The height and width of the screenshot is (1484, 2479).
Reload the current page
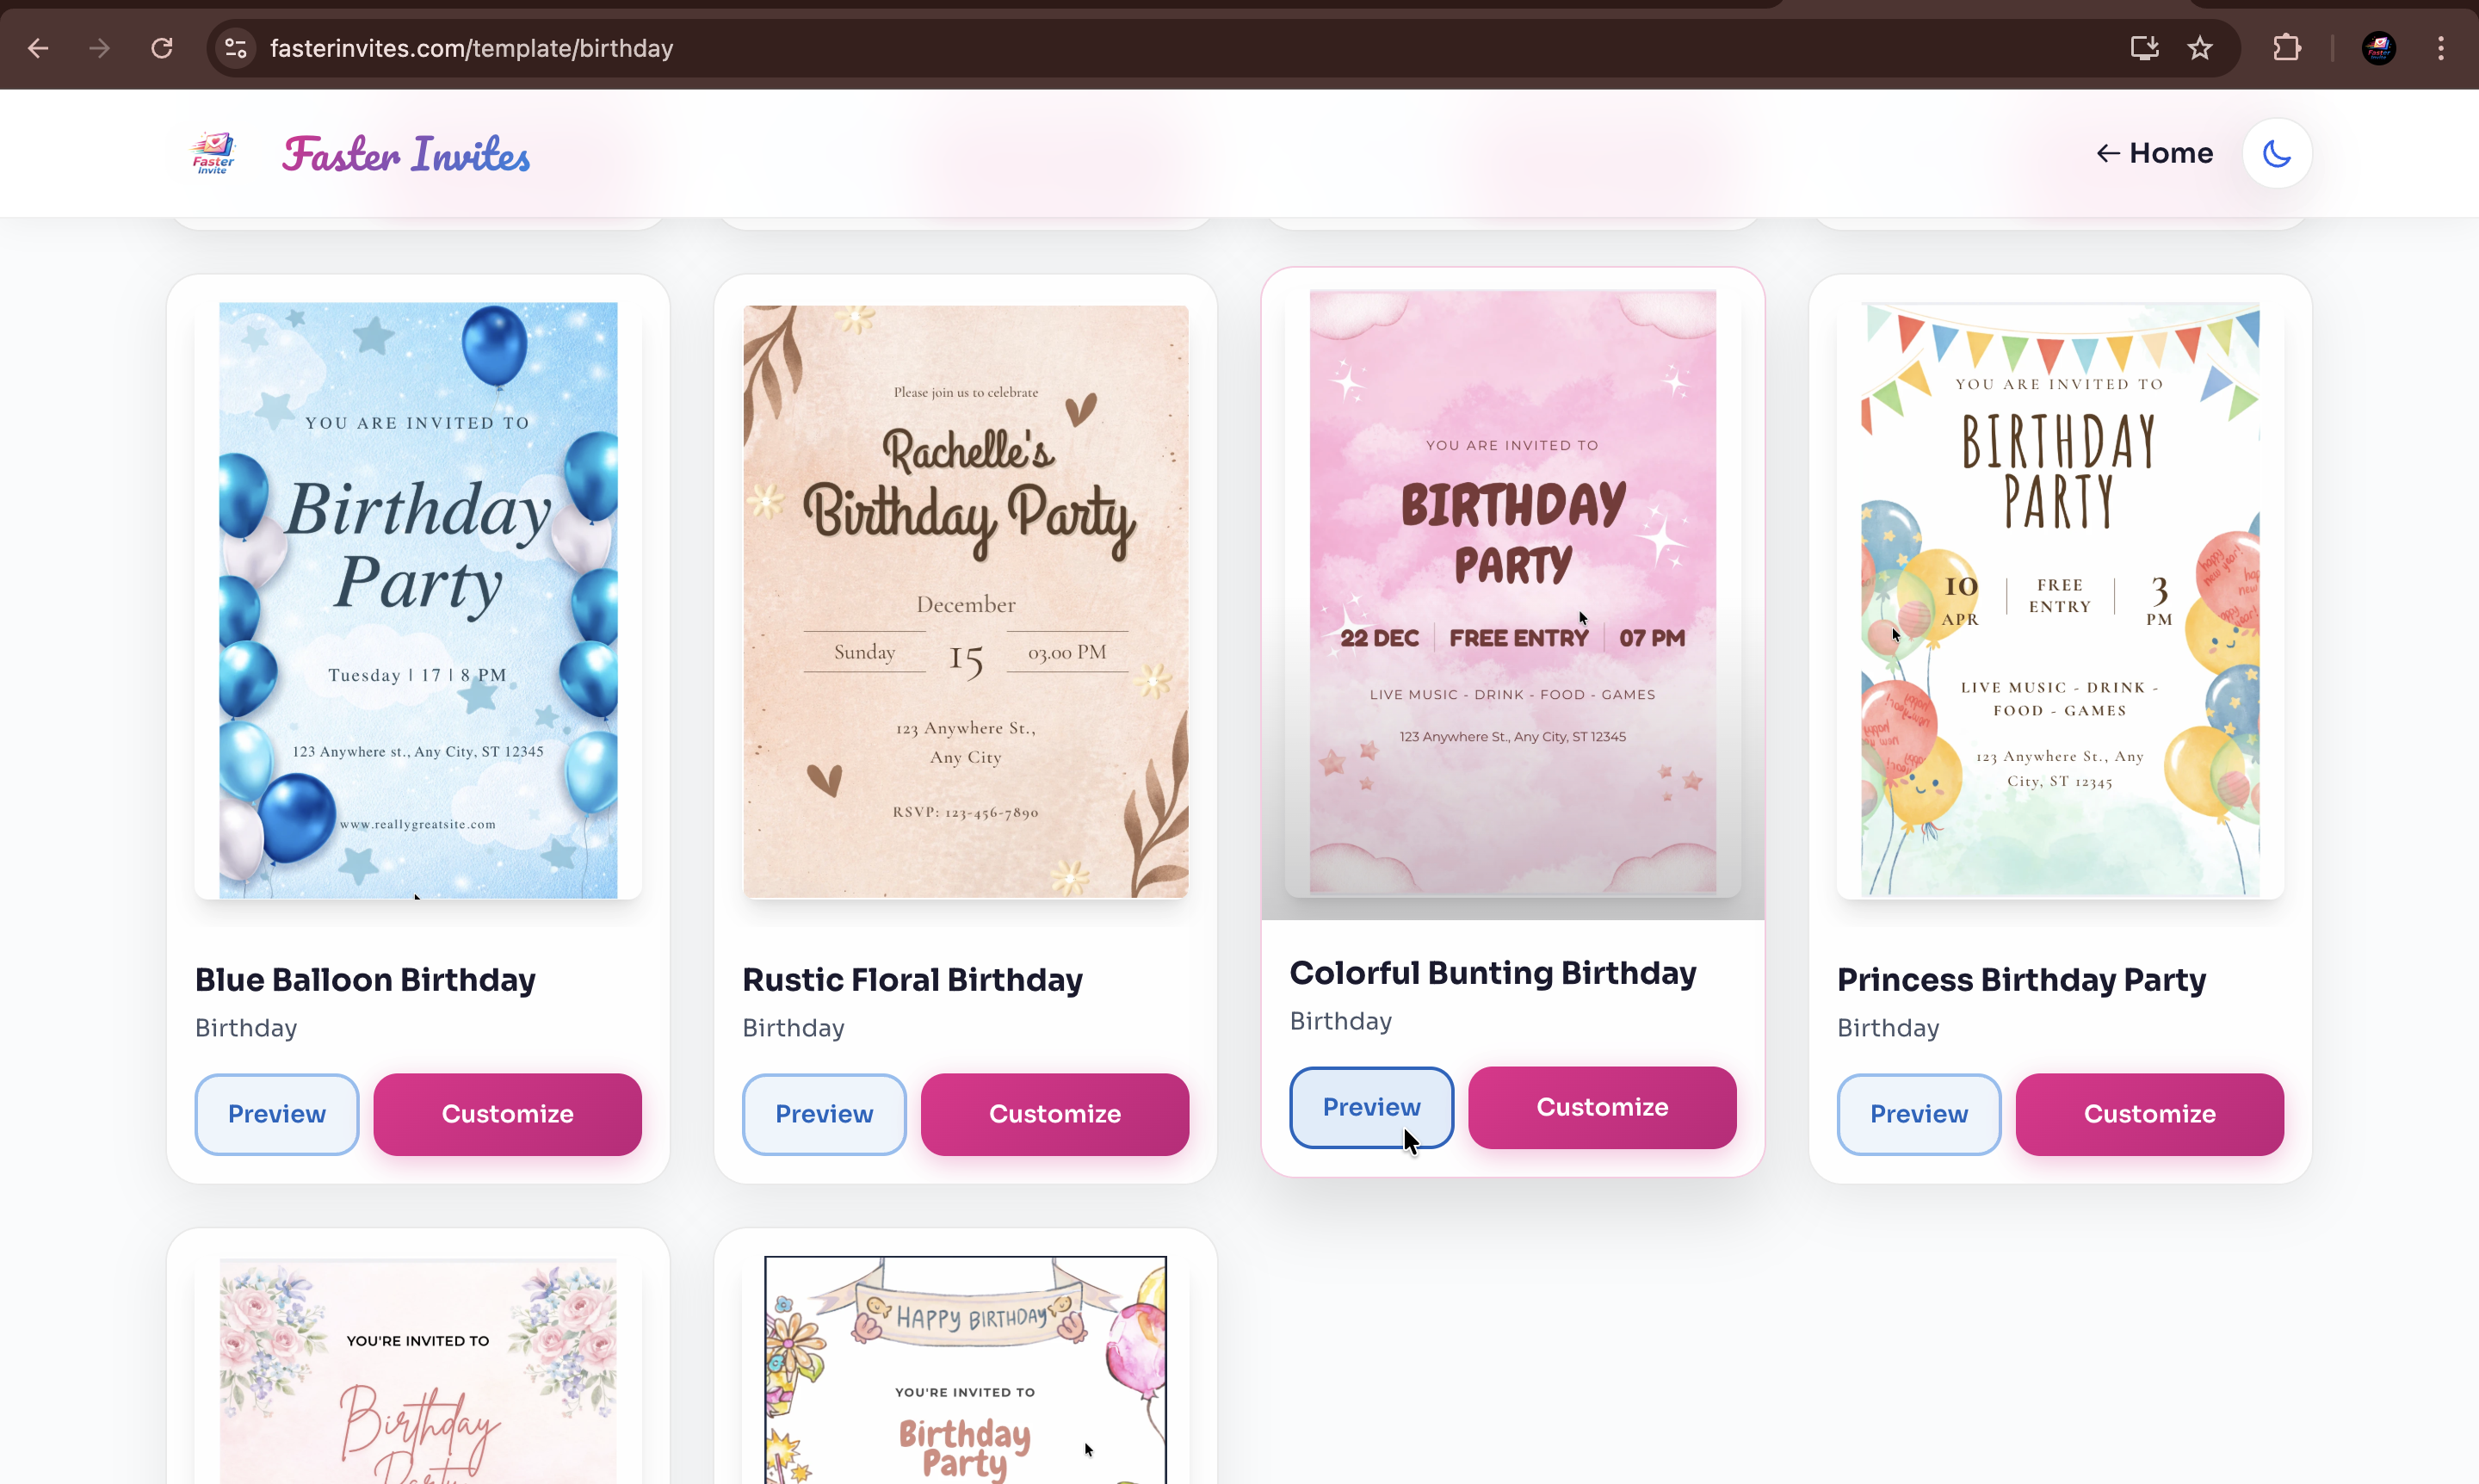(161, 48)
